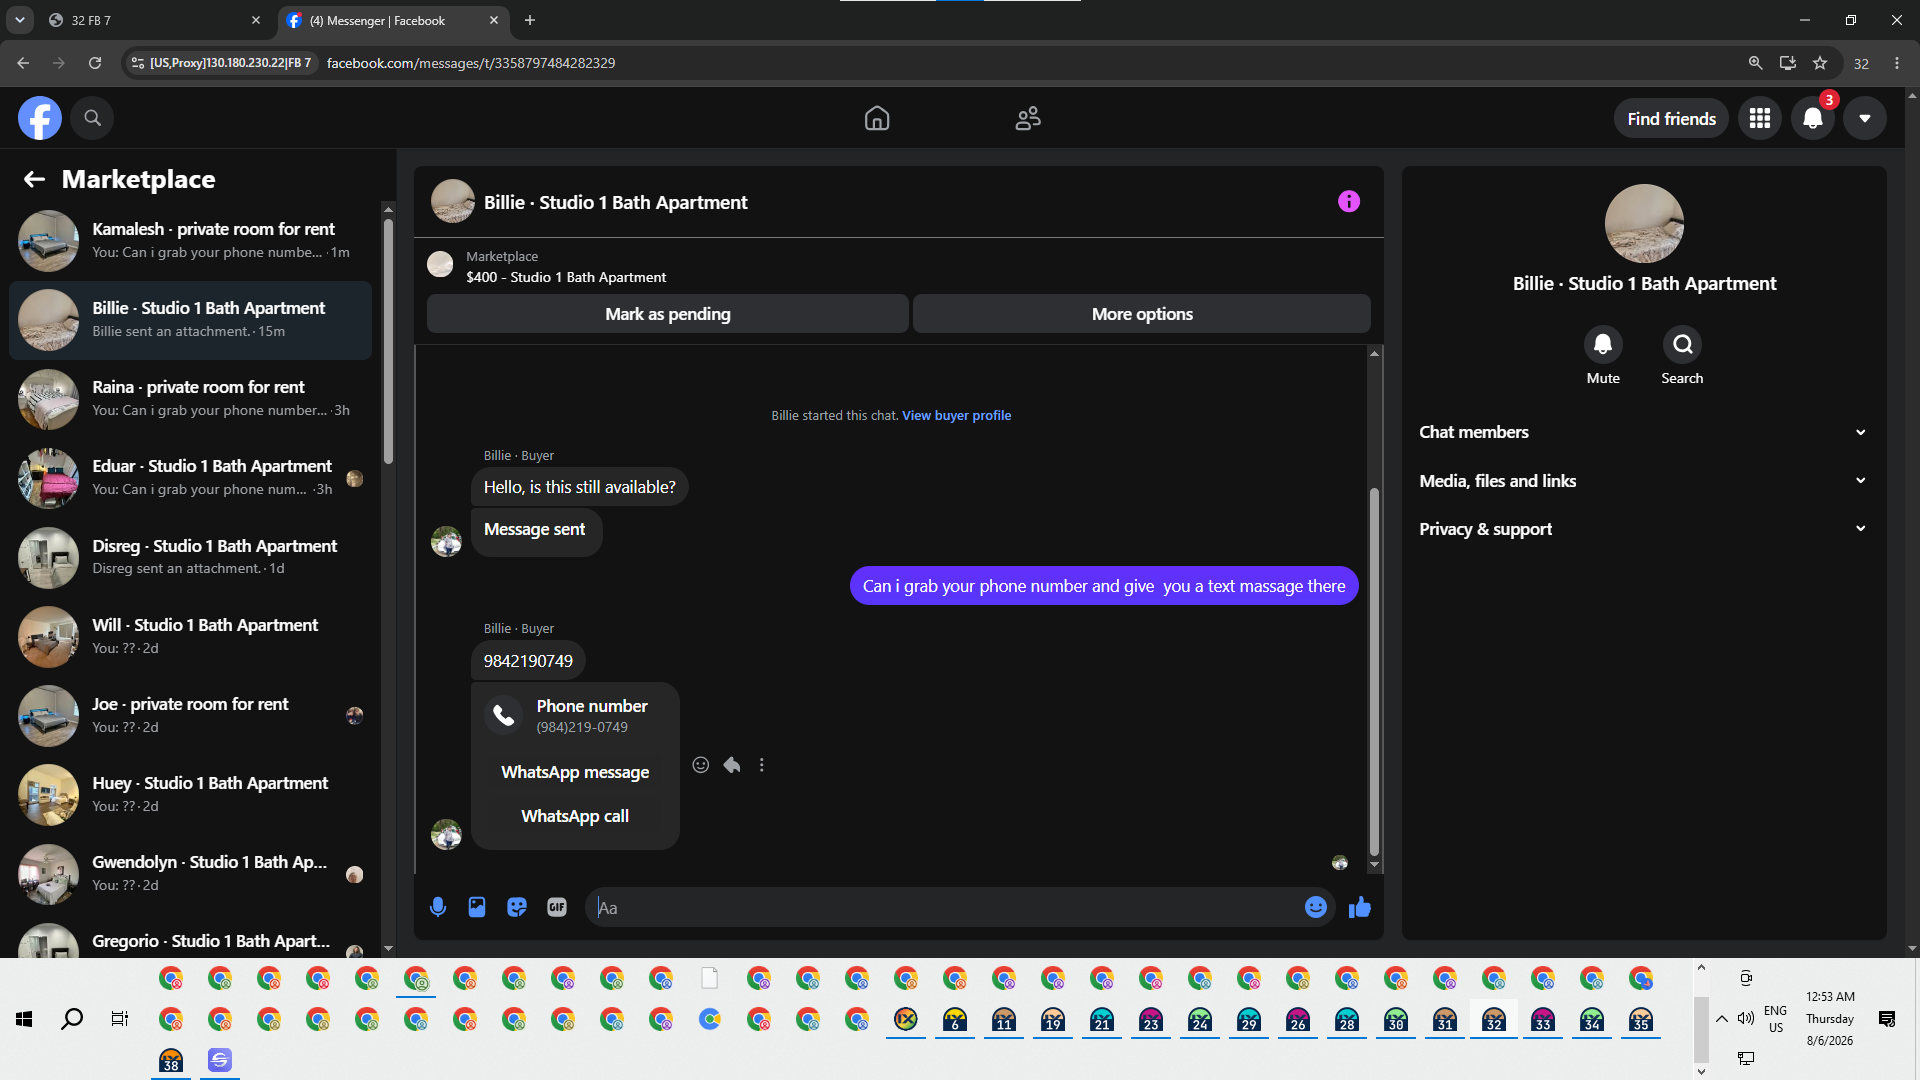Follow the View buyer profile link
The width and height of the screenshot is (1920, 1080).
(x=956, y=416)
